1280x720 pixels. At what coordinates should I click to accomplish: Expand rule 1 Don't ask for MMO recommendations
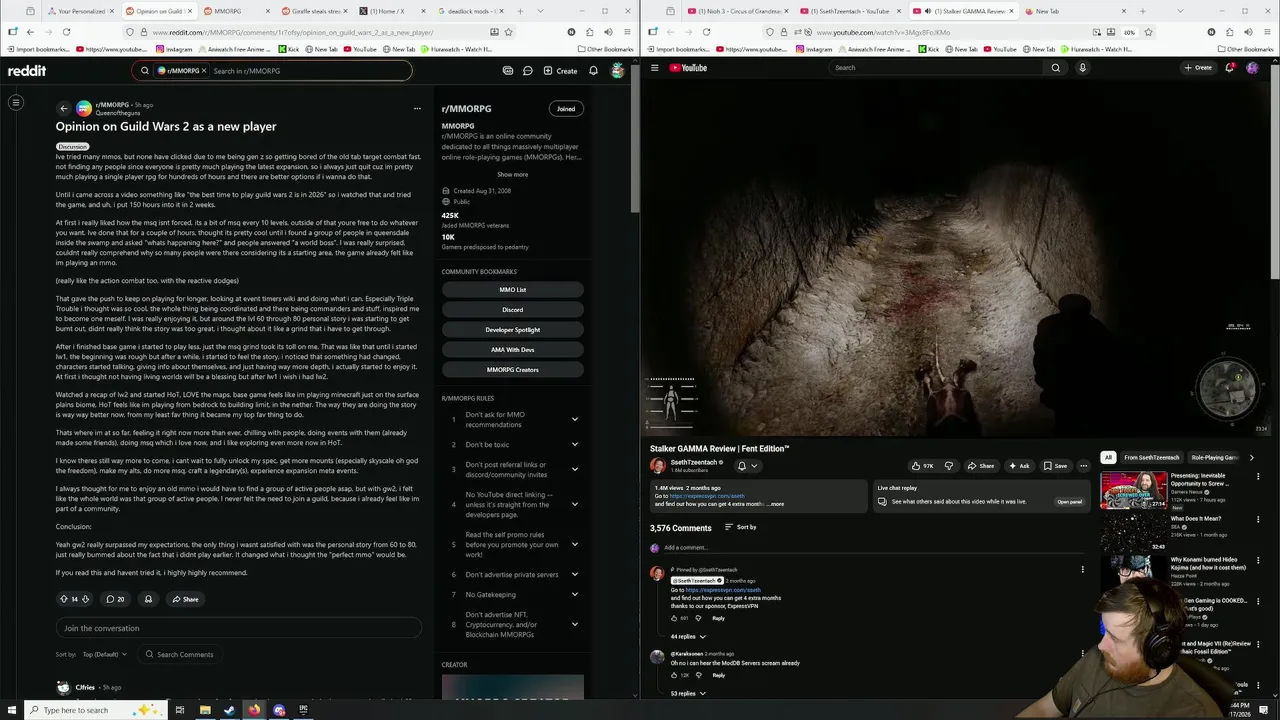pos(574,419)
